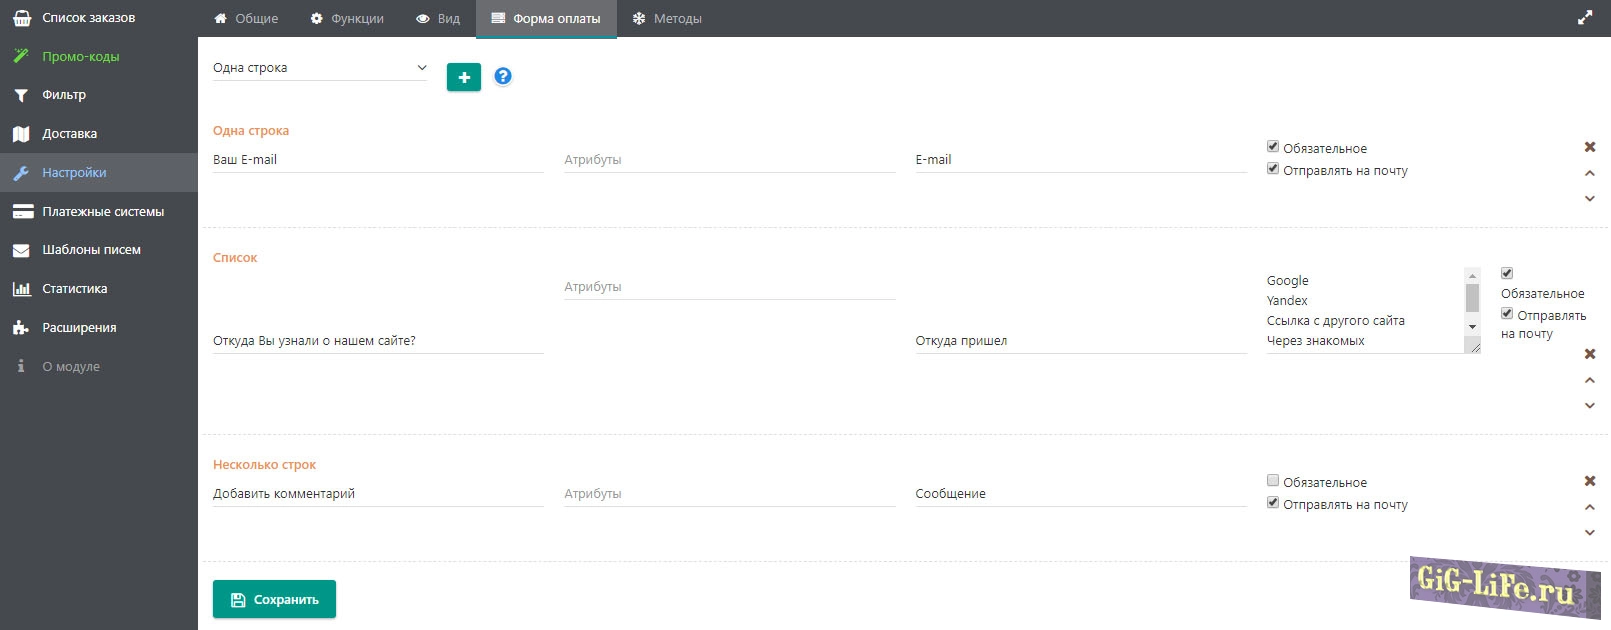Go to 'Платежные системы' in sidebar
The width and height of the screenshot is (1611, 630).
tap(102, 212)
